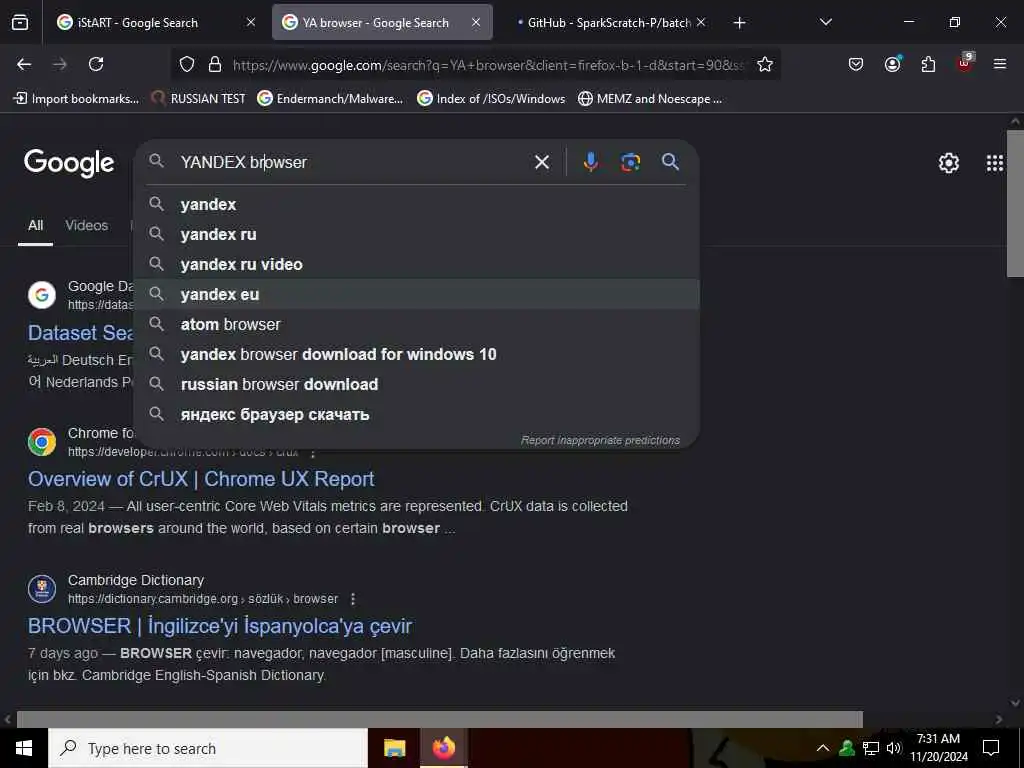The image size is (1024, 768).
Task: Select "russian browser download" suggestion
Action: click(417, 385)
